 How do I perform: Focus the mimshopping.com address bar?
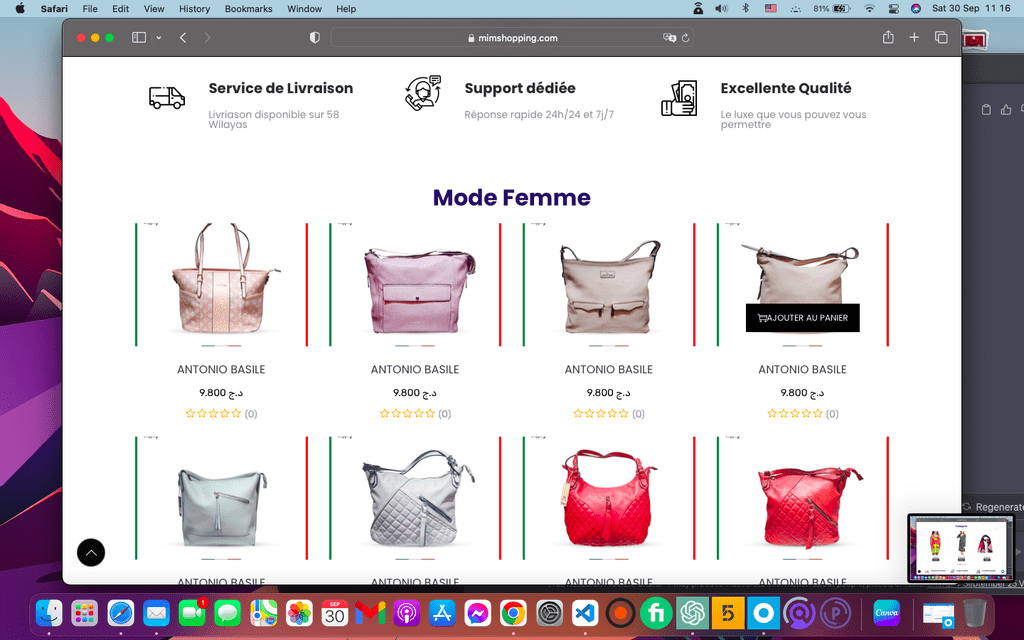click(512, 38)
